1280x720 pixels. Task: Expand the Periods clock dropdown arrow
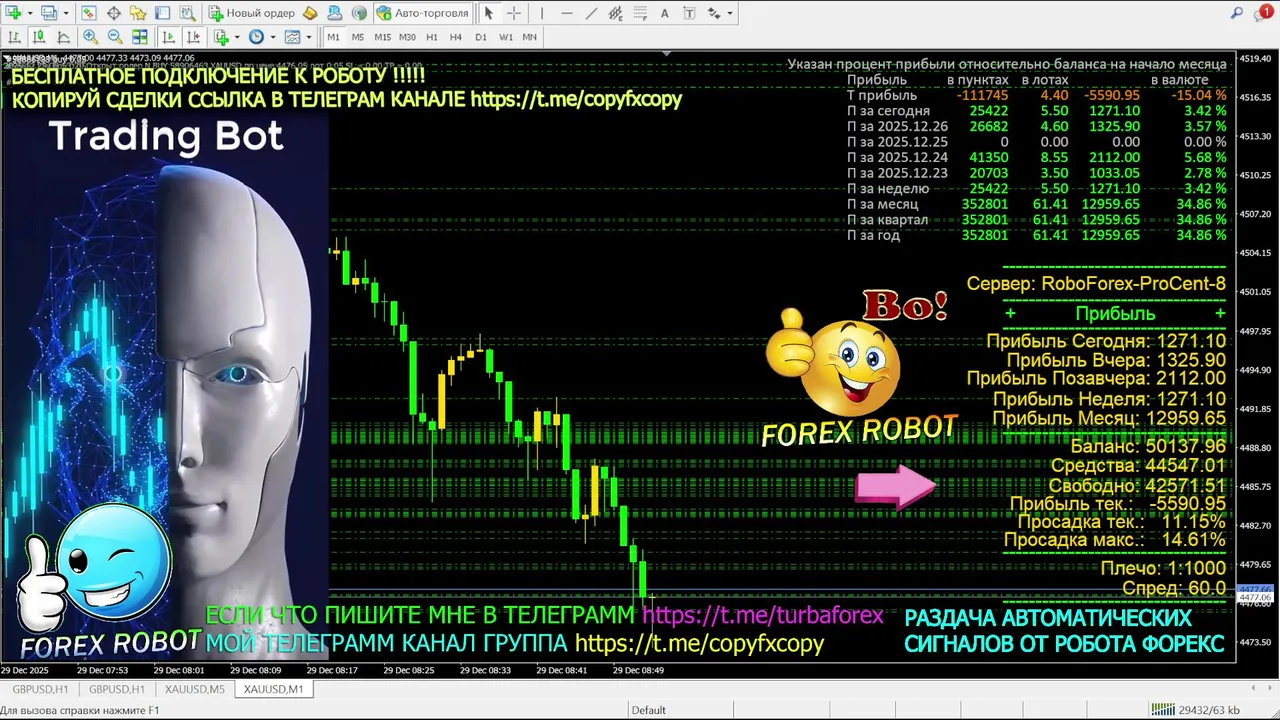click(x=273, y=37)
